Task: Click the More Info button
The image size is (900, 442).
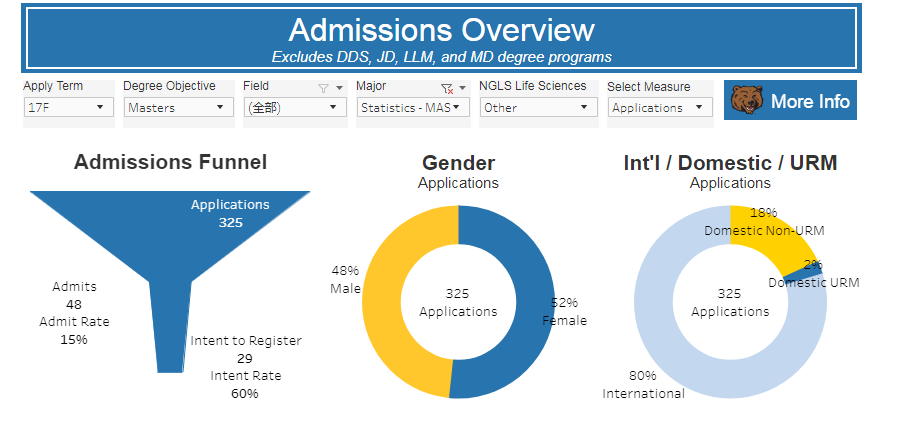Action: coord(790,101)
